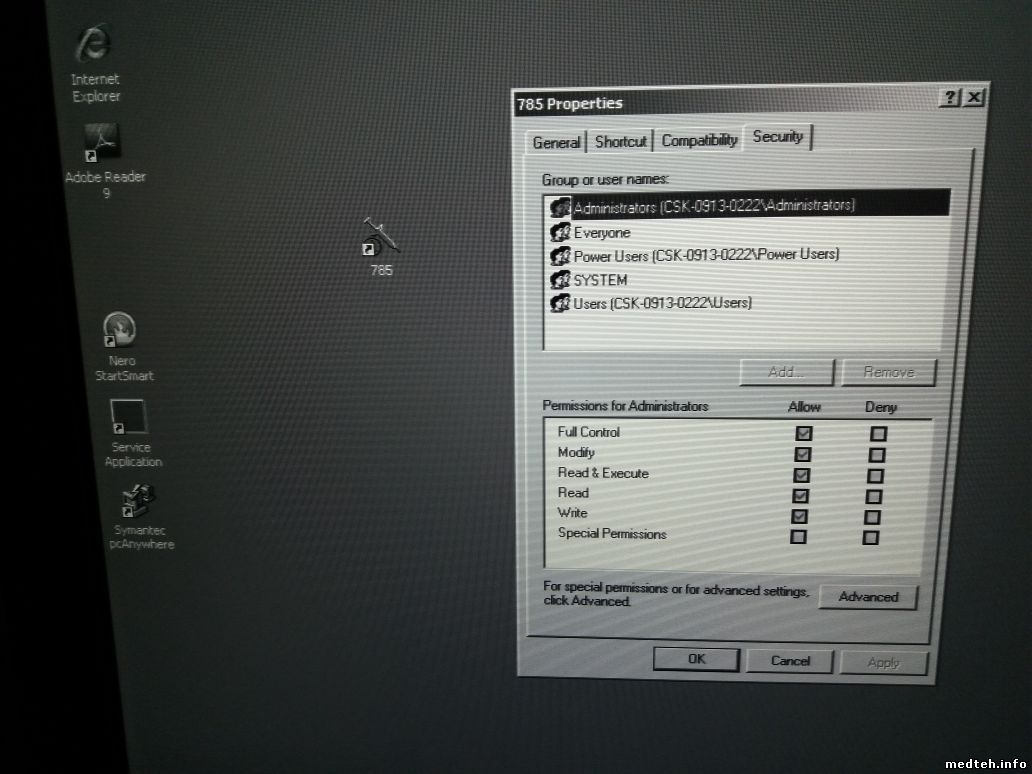Open the Compatibility tab
The image size is (1032, 774).
(x=699, y=140)
